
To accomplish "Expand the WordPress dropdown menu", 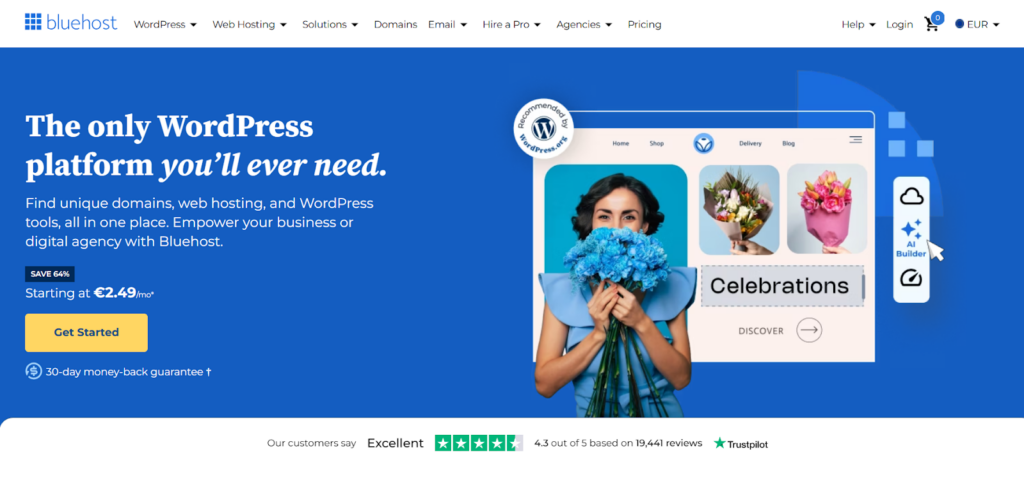I will click(x=165, y=25).
